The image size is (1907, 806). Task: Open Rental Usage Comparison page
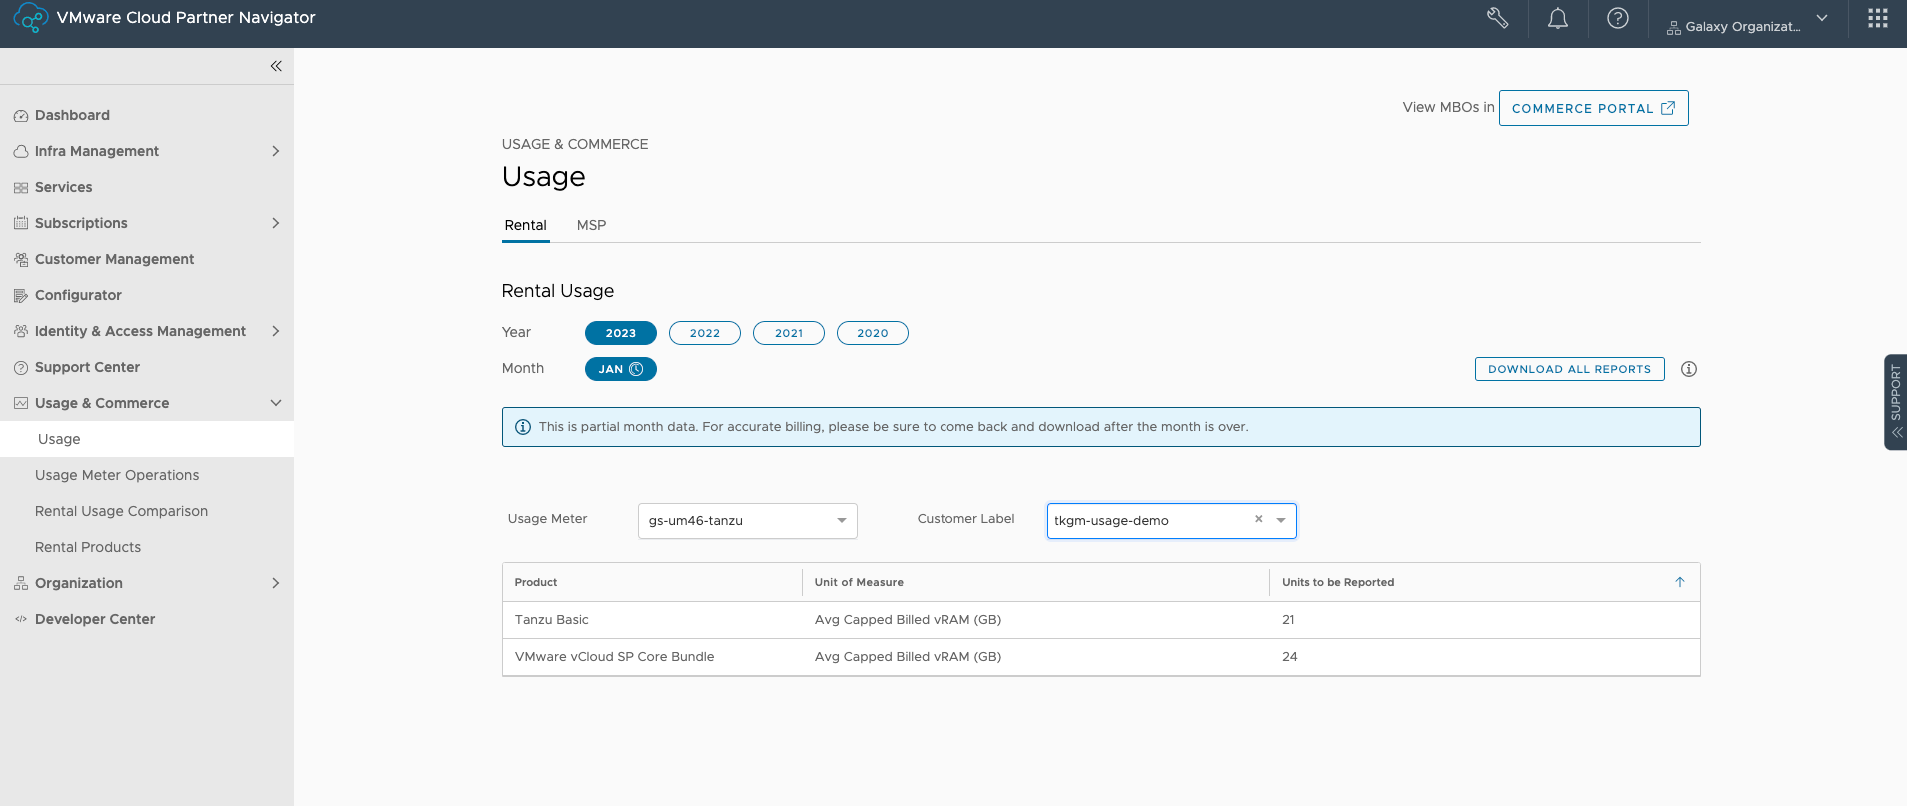121,511
